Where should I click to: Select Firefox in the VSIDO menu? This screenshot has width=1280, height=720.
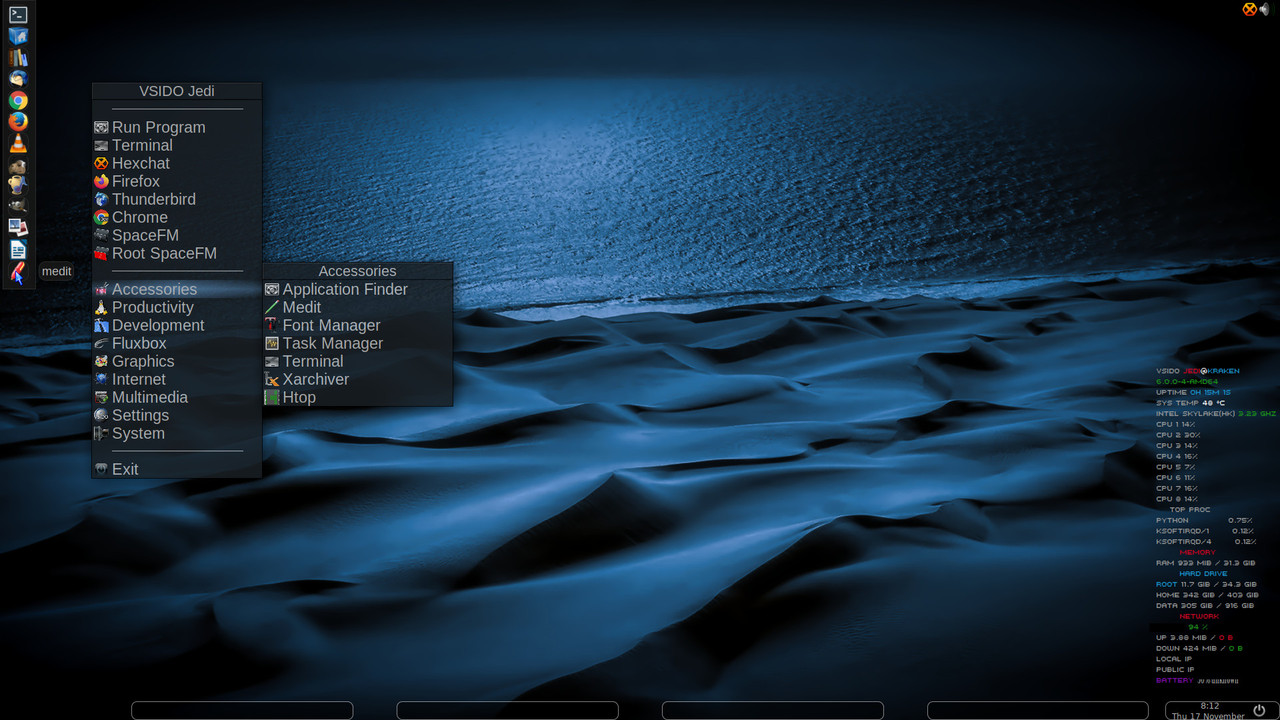pos(177,181)
